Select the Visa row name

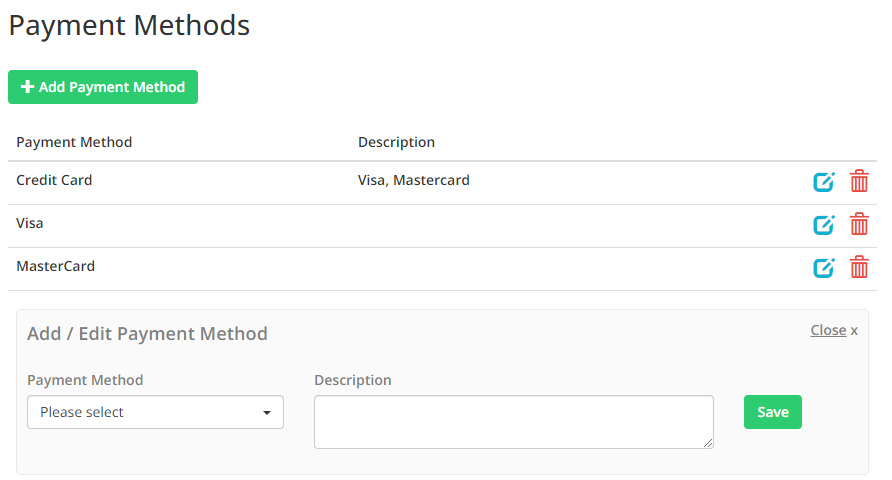[x=30, y=224]
